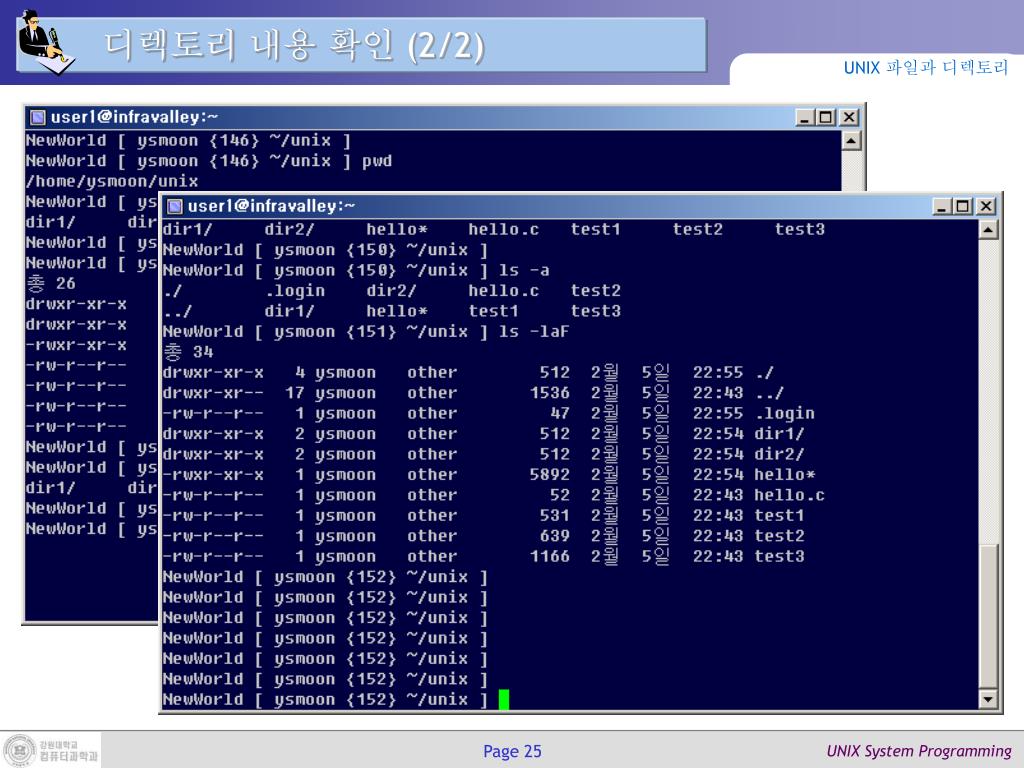Minimize the front terminal window
Screen dimensions: 1024x768
pyautogui.click(x=941, y=206)
